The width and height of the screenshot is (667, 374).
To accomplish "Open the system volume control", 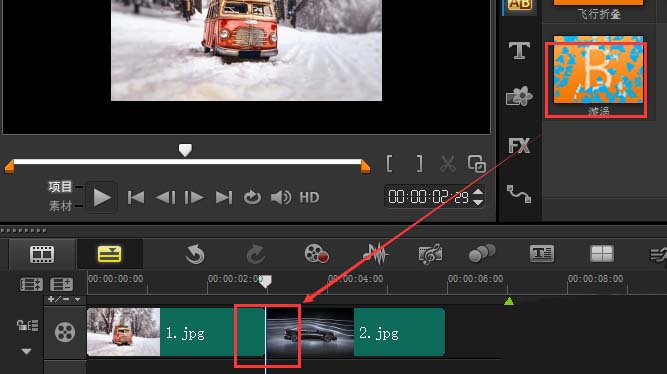I will tap(281, 197).
